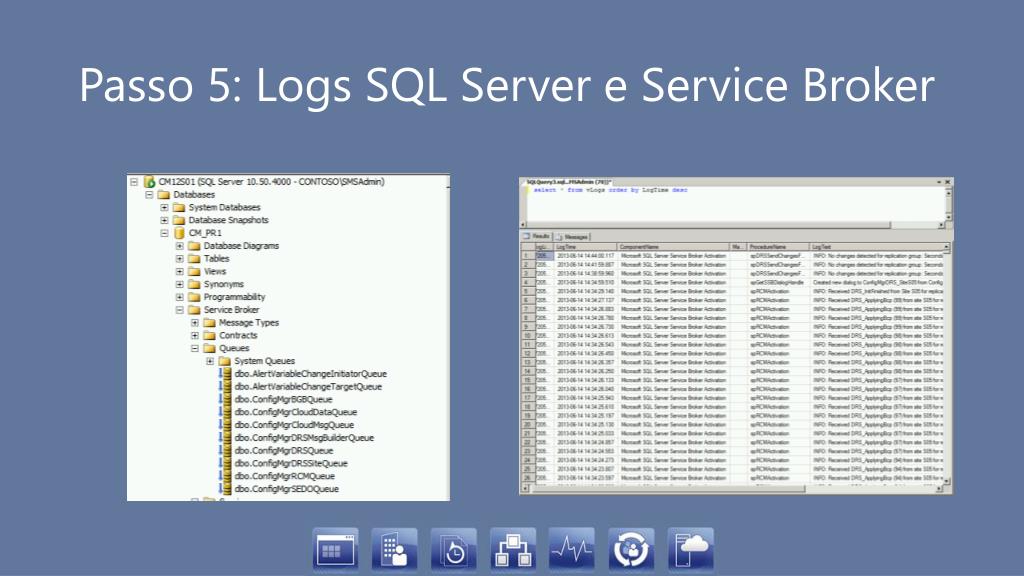This screenshot has height=576, width=1024.
Task: Select dbo.ConfigMgrCloudDataQueue in tree
Action: click(x=295, y=412)
